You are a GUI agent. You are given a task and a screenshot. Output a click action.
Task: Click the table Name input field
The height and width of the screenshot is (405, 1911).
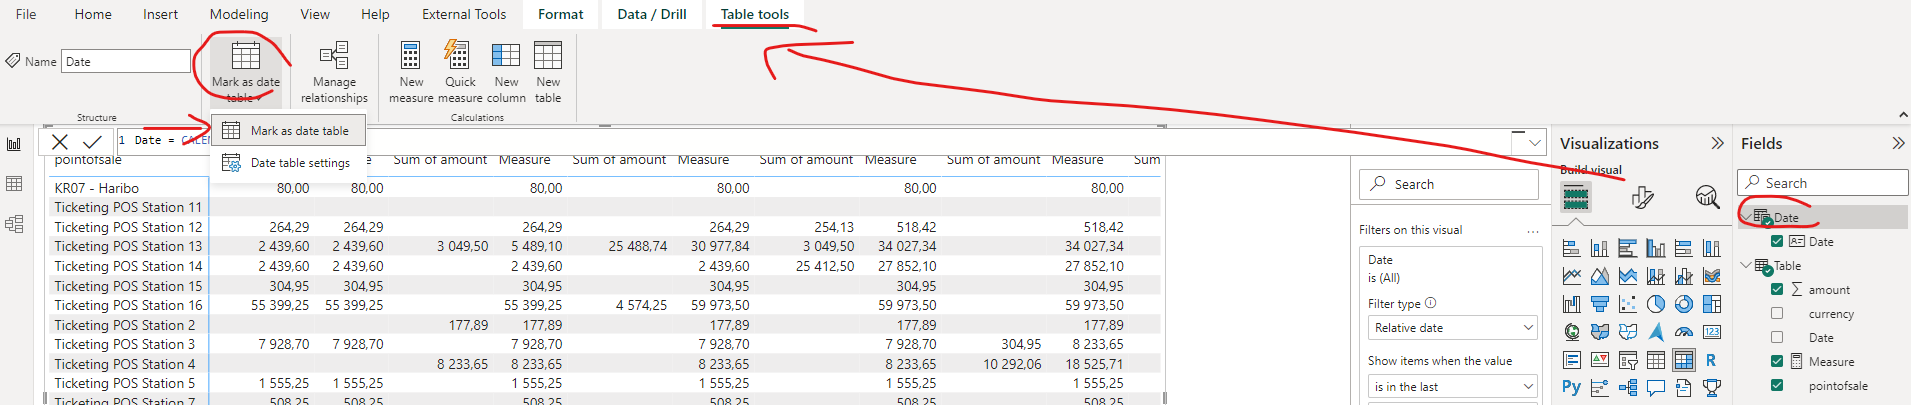(126, 61)
